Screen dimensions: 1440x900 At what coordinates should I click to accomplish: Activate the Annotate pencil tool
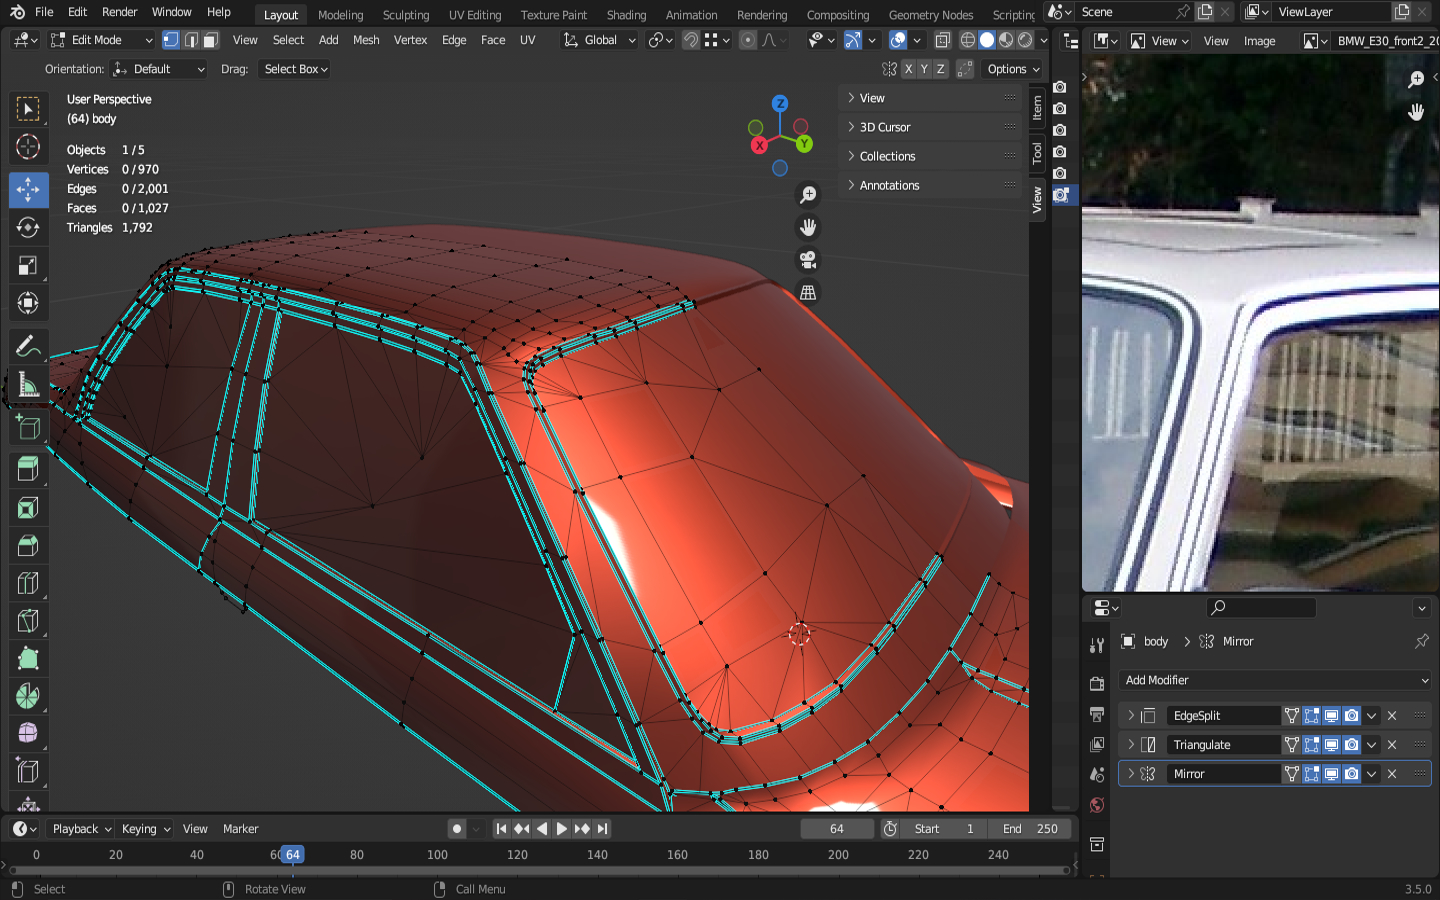(28, 347)
